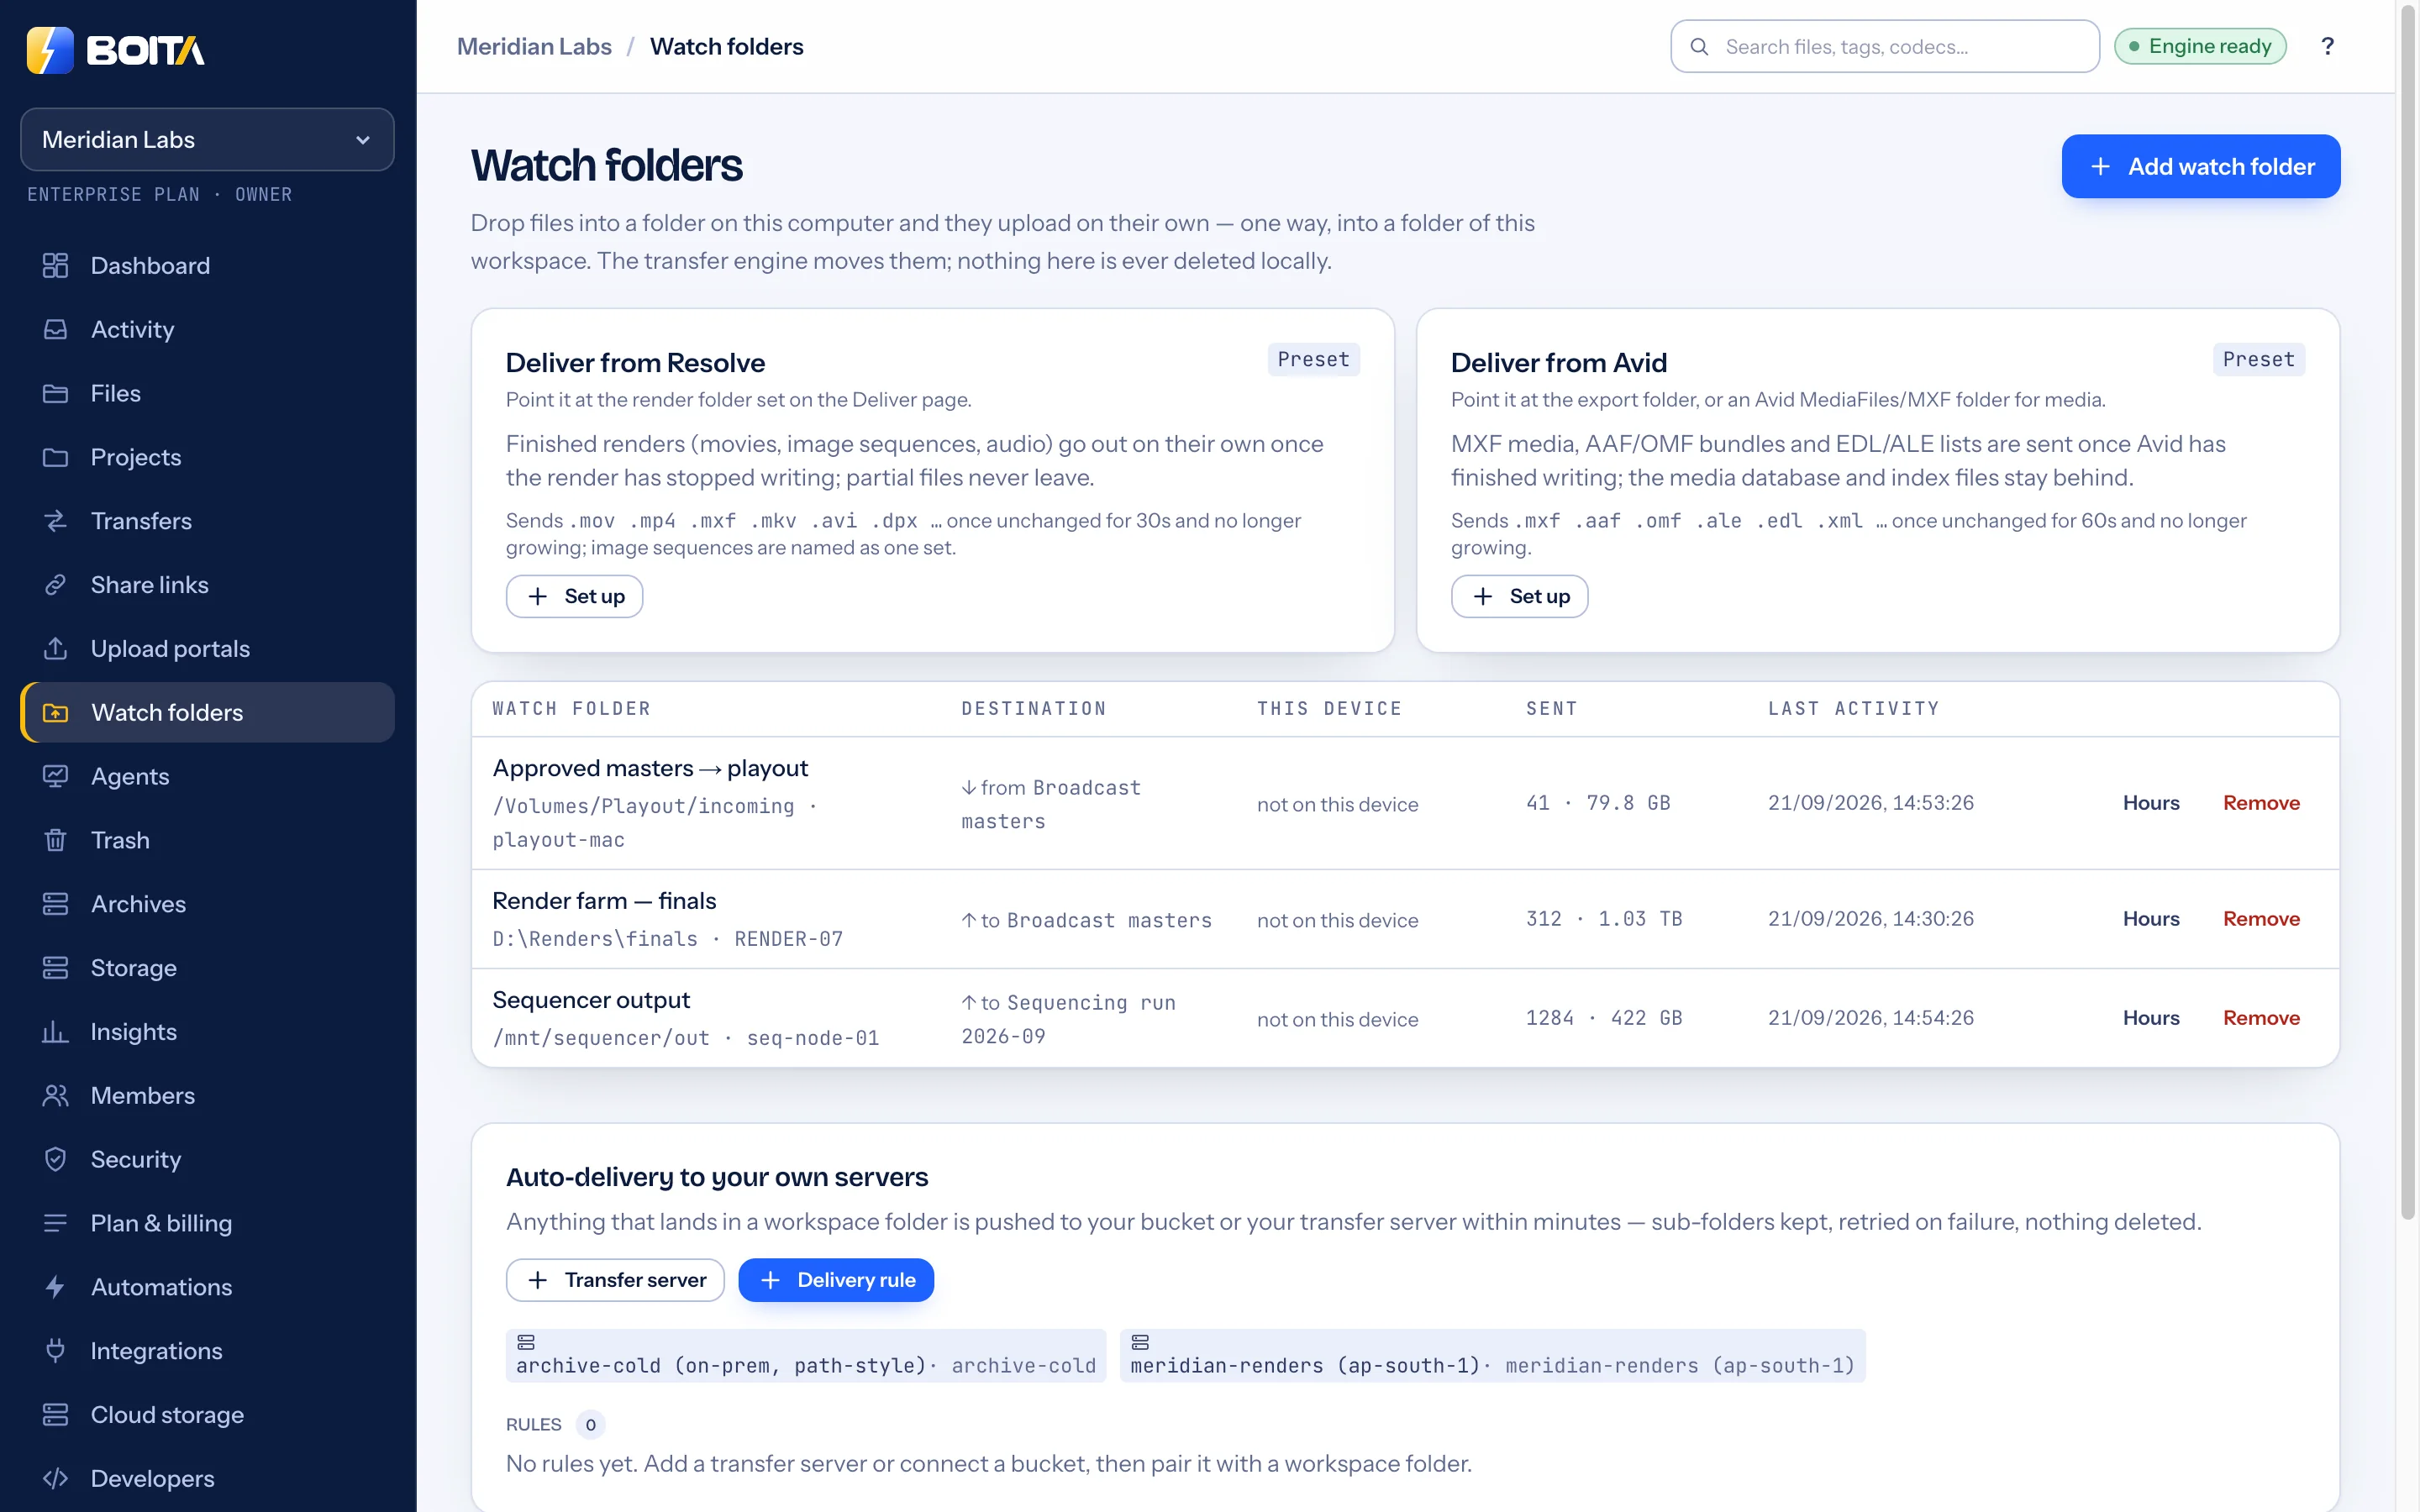Viewport: 2420px width, 1512px height.
Task: Click the RULES count badge
Action: point(590,1425)
